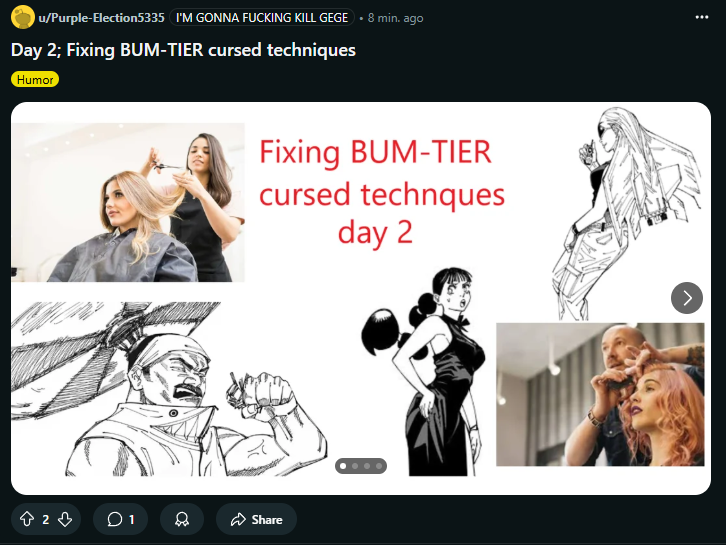Upvote the post
Screen dimensions: 726x545
(27, 519)
